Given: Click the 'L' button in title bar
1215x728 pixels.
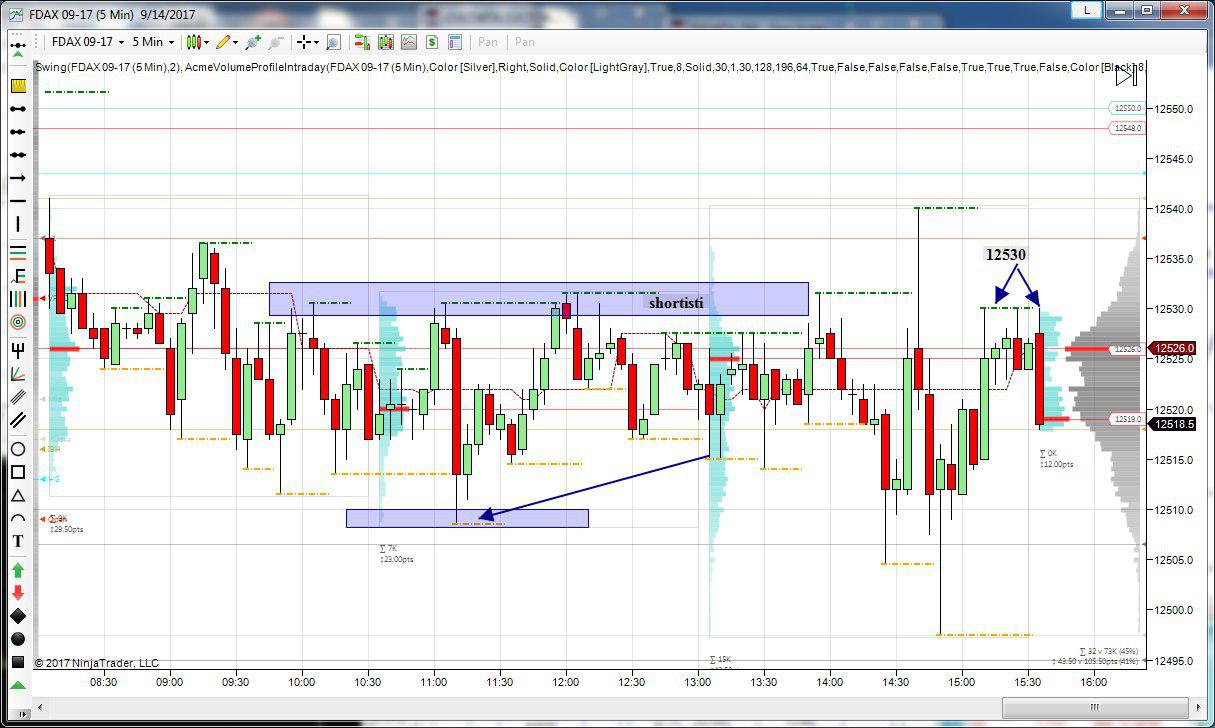Looking at the screenshot, I should click(1086, 10).
